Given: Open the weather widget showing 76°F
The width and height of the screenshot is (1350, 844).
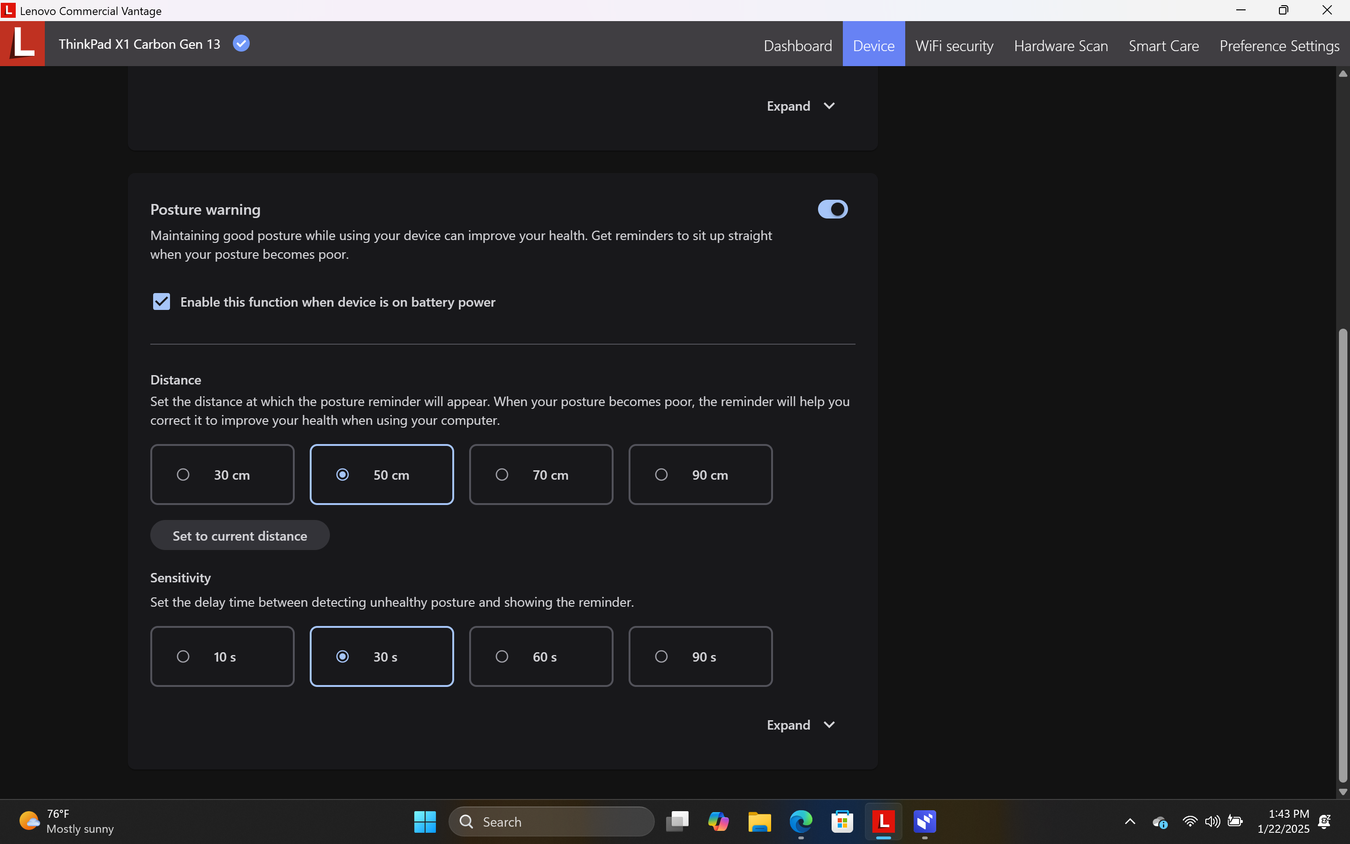Looking at the screenshot, I should pos(66,821).
